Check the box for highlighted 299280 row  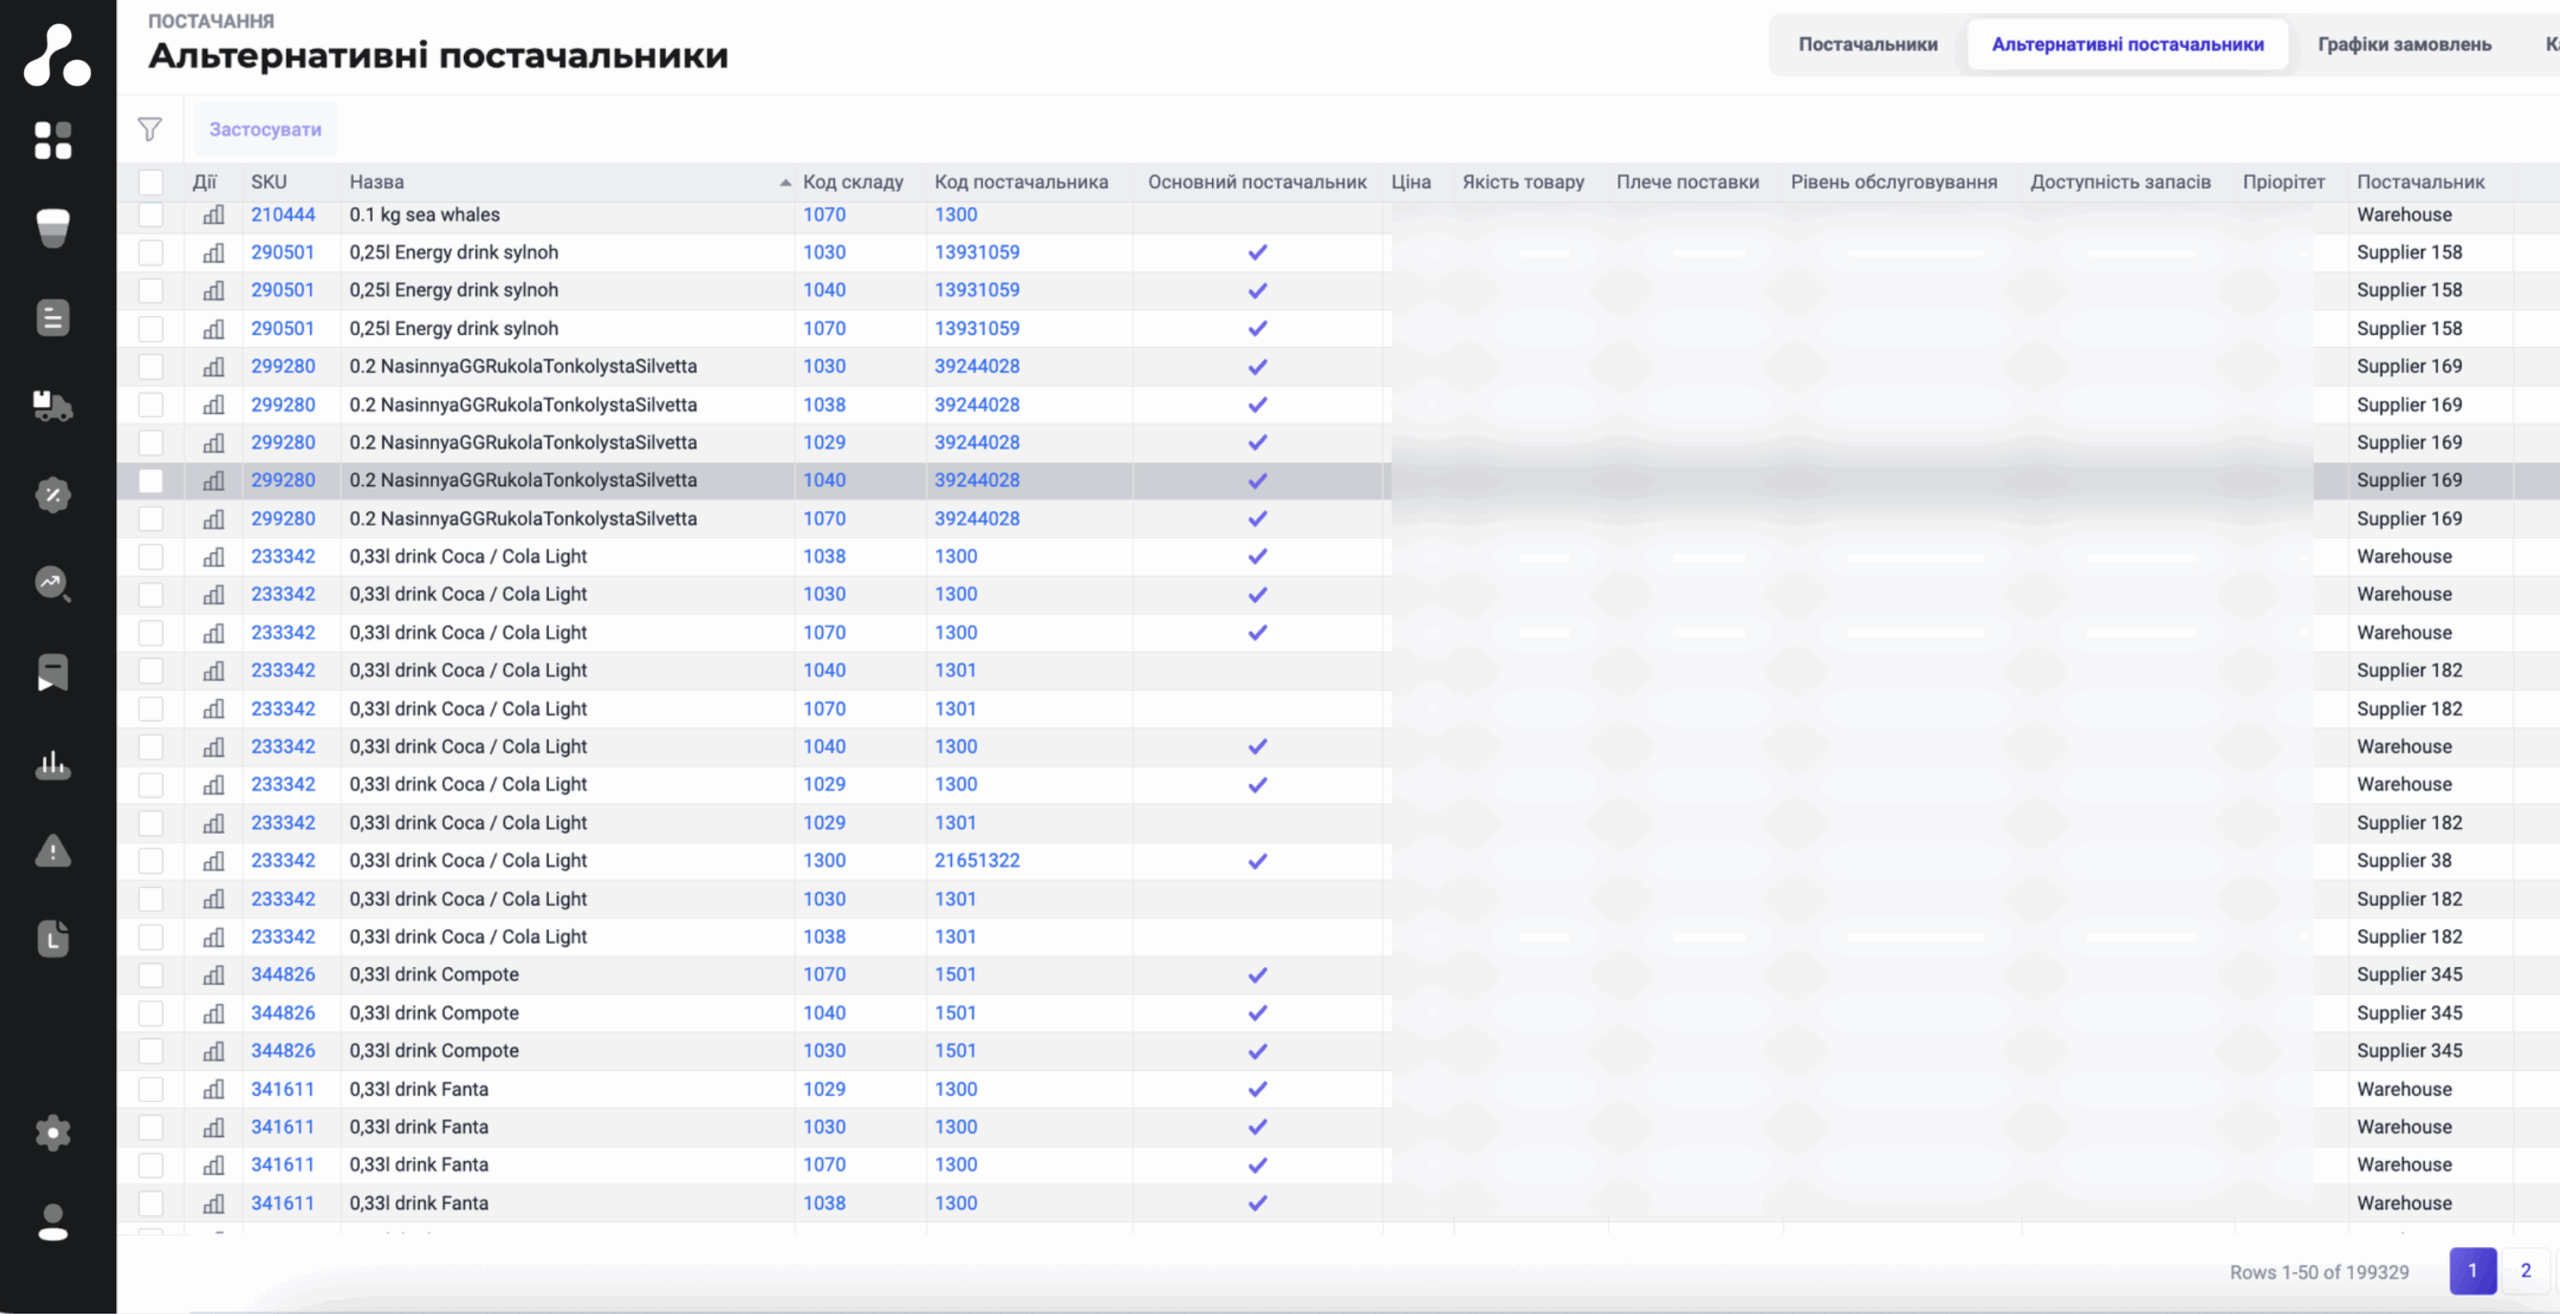151,481
